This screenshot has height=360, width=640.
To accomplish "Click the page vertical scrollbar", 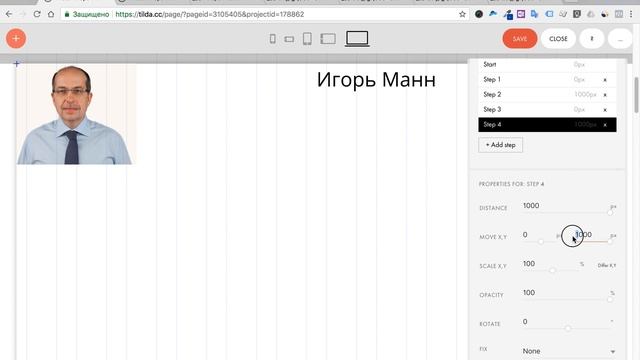I will click(x=636, y=95).
